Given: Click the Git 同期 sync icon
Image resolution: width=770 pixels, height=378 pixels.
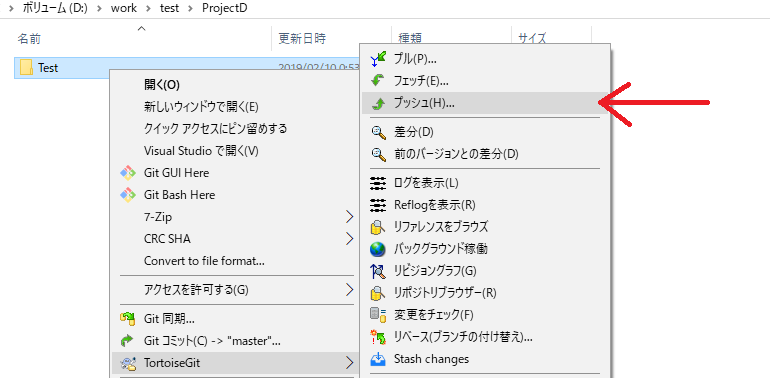Looking at the screenshot, I should (127, 319).
